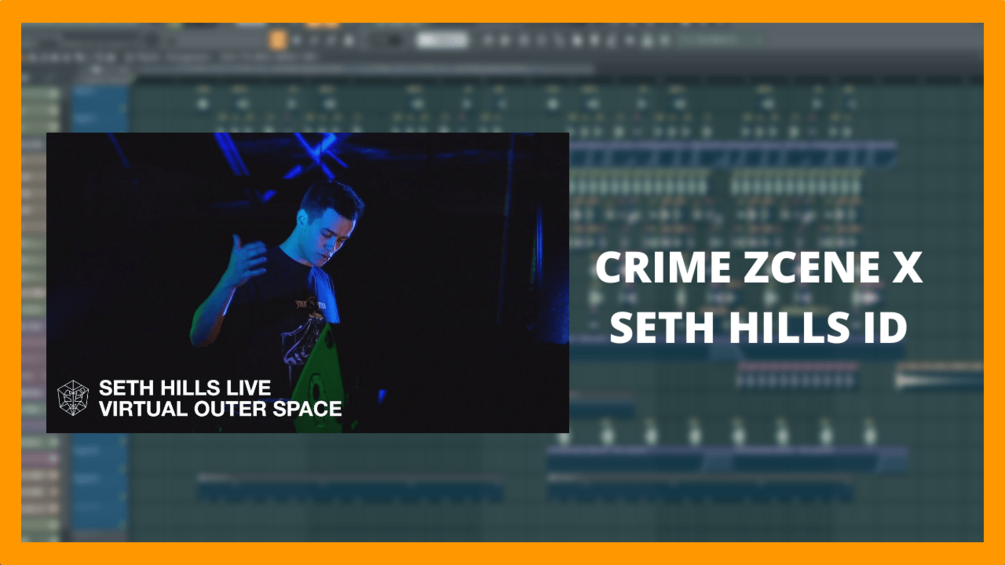Click the cube logo beside SETH HILLS LIVE
This screenshot has height=565, width=1005.
tap(72, 398)
